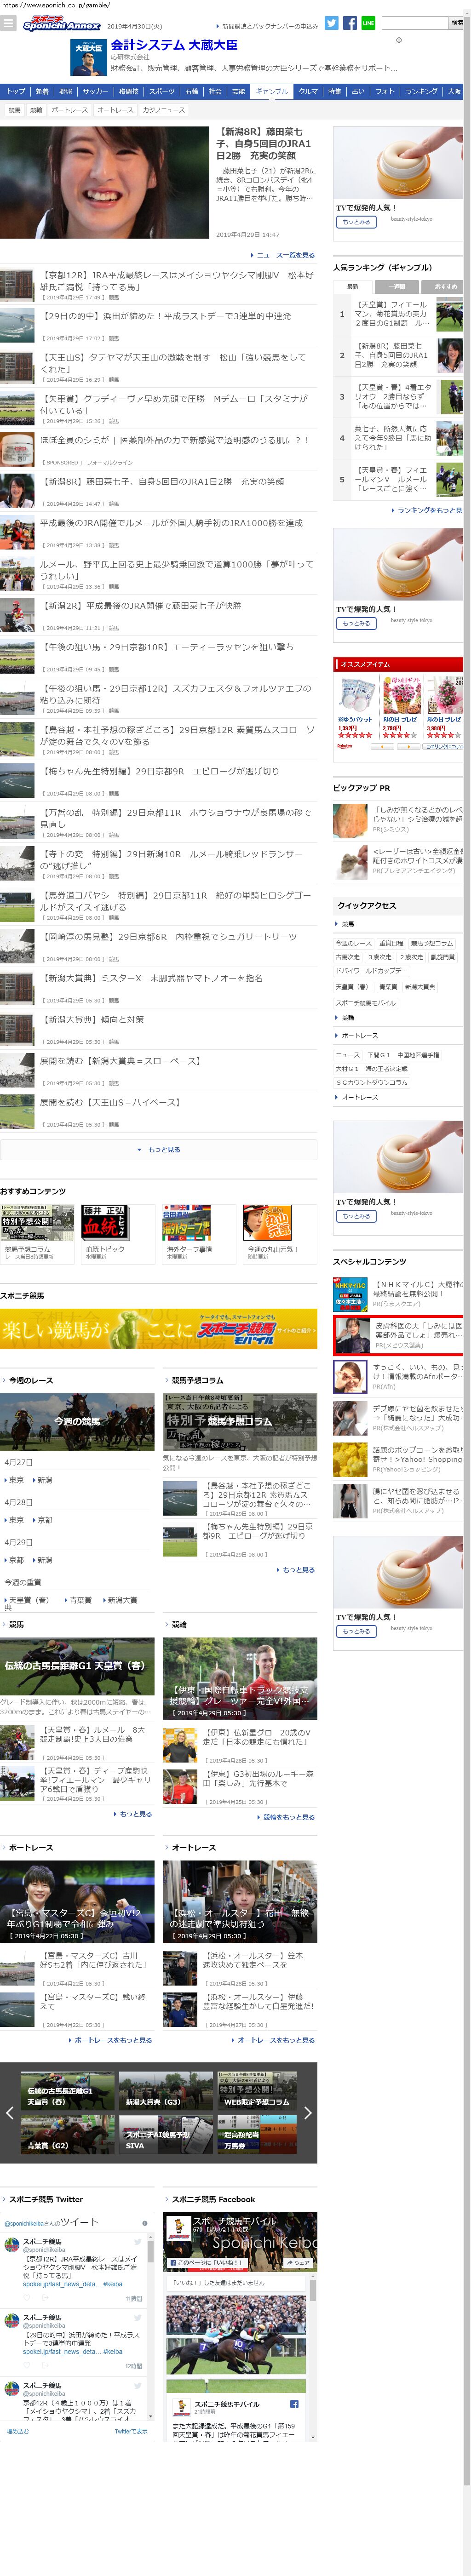Click the Twitter widget info icon
The image size is (471, 2576).
tap(145, 2223)
